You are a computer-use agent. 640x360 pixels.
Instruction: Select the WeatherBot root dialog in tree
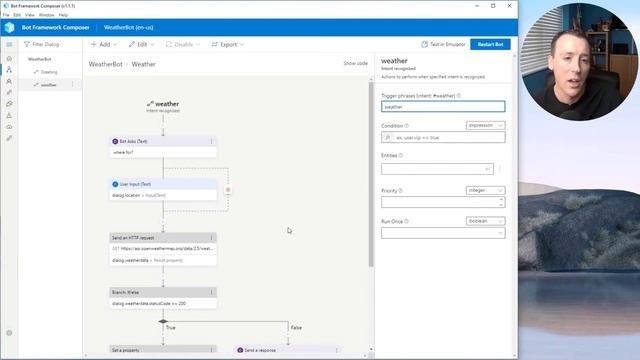40,59
